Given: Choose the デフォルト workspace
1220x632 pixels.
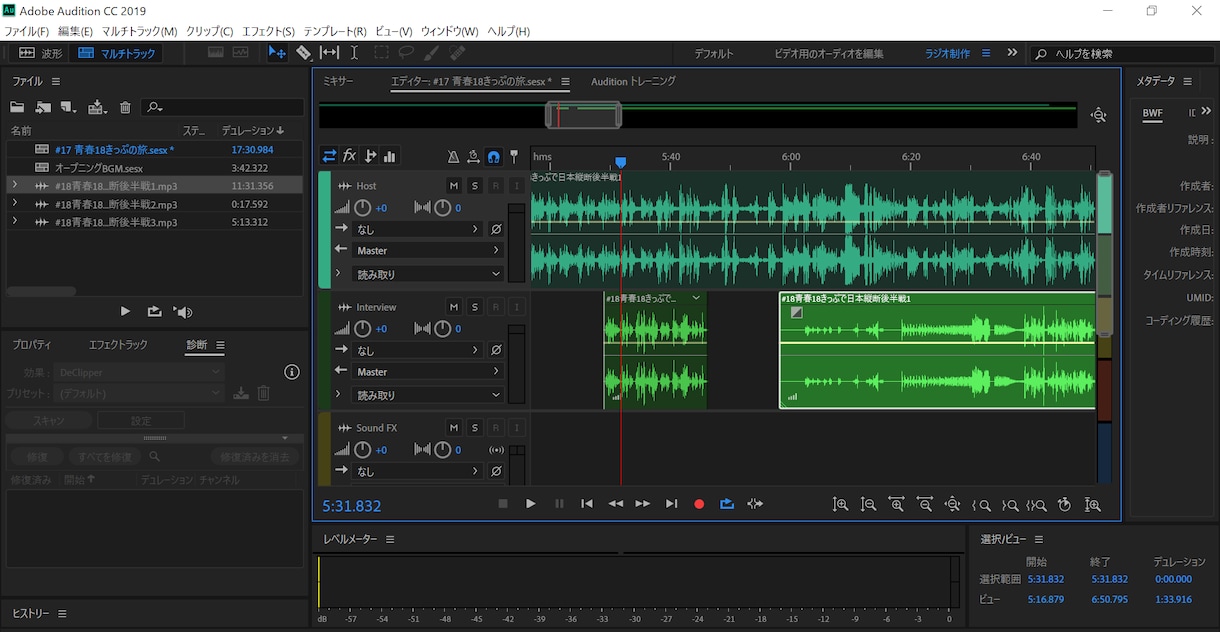Looking at the screenshot, I should pyautogui.click(x=714, y=54).
